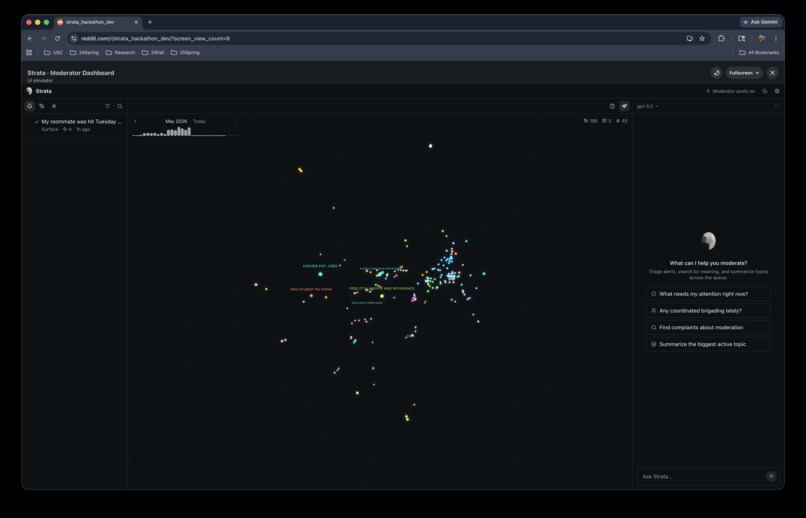
Task: Click the HIGHER PAY JOBS cluster label
Action: (x=320, y=266)
